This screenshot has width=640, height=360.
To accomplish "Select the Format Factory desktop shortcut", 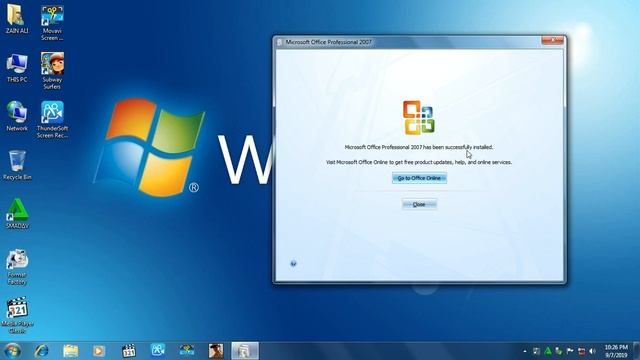I will click(17, 267).
